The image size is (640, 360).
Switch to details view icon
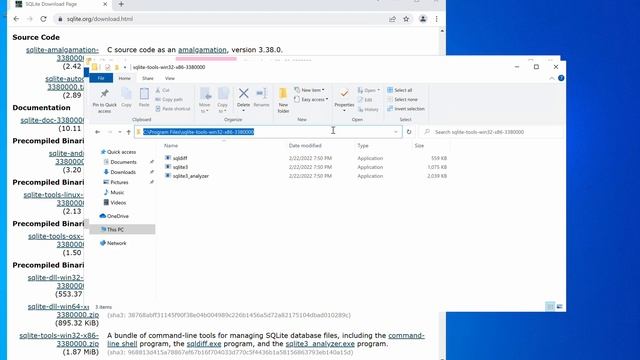pyautogui.click(x=550, y=307)
